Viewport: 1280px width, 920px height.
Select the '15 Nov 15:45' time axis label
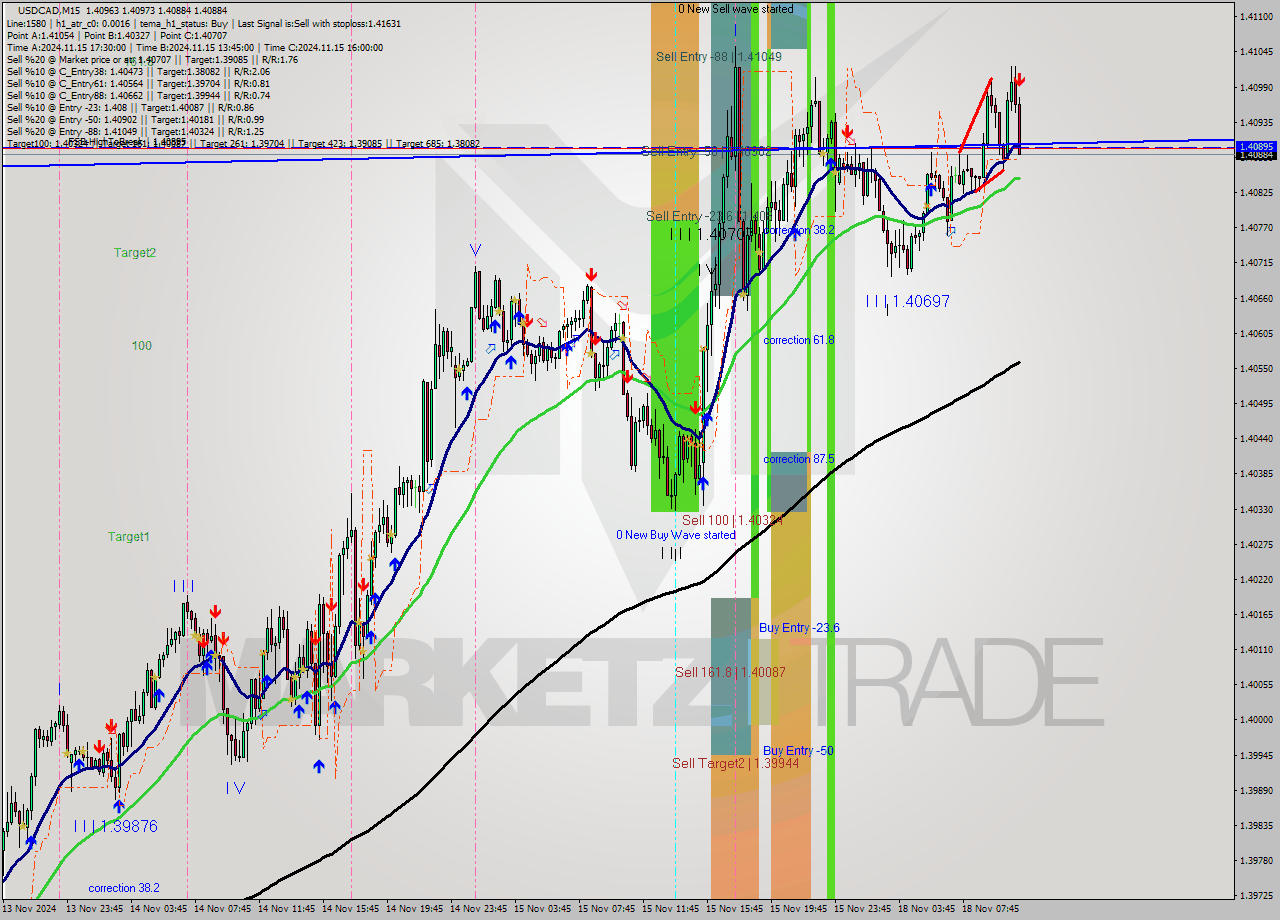coord(735,909)
